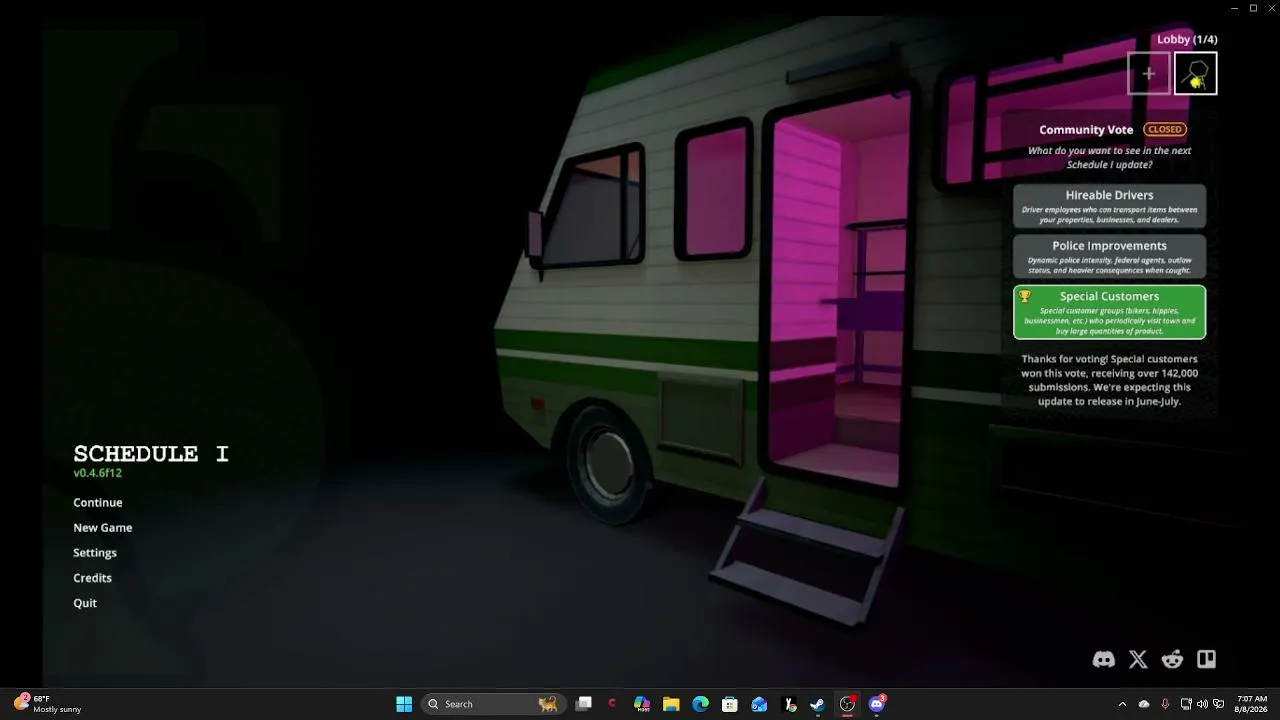Select the Hireable Drivers vote option
1280x720 pixels.
(1110, 206)
